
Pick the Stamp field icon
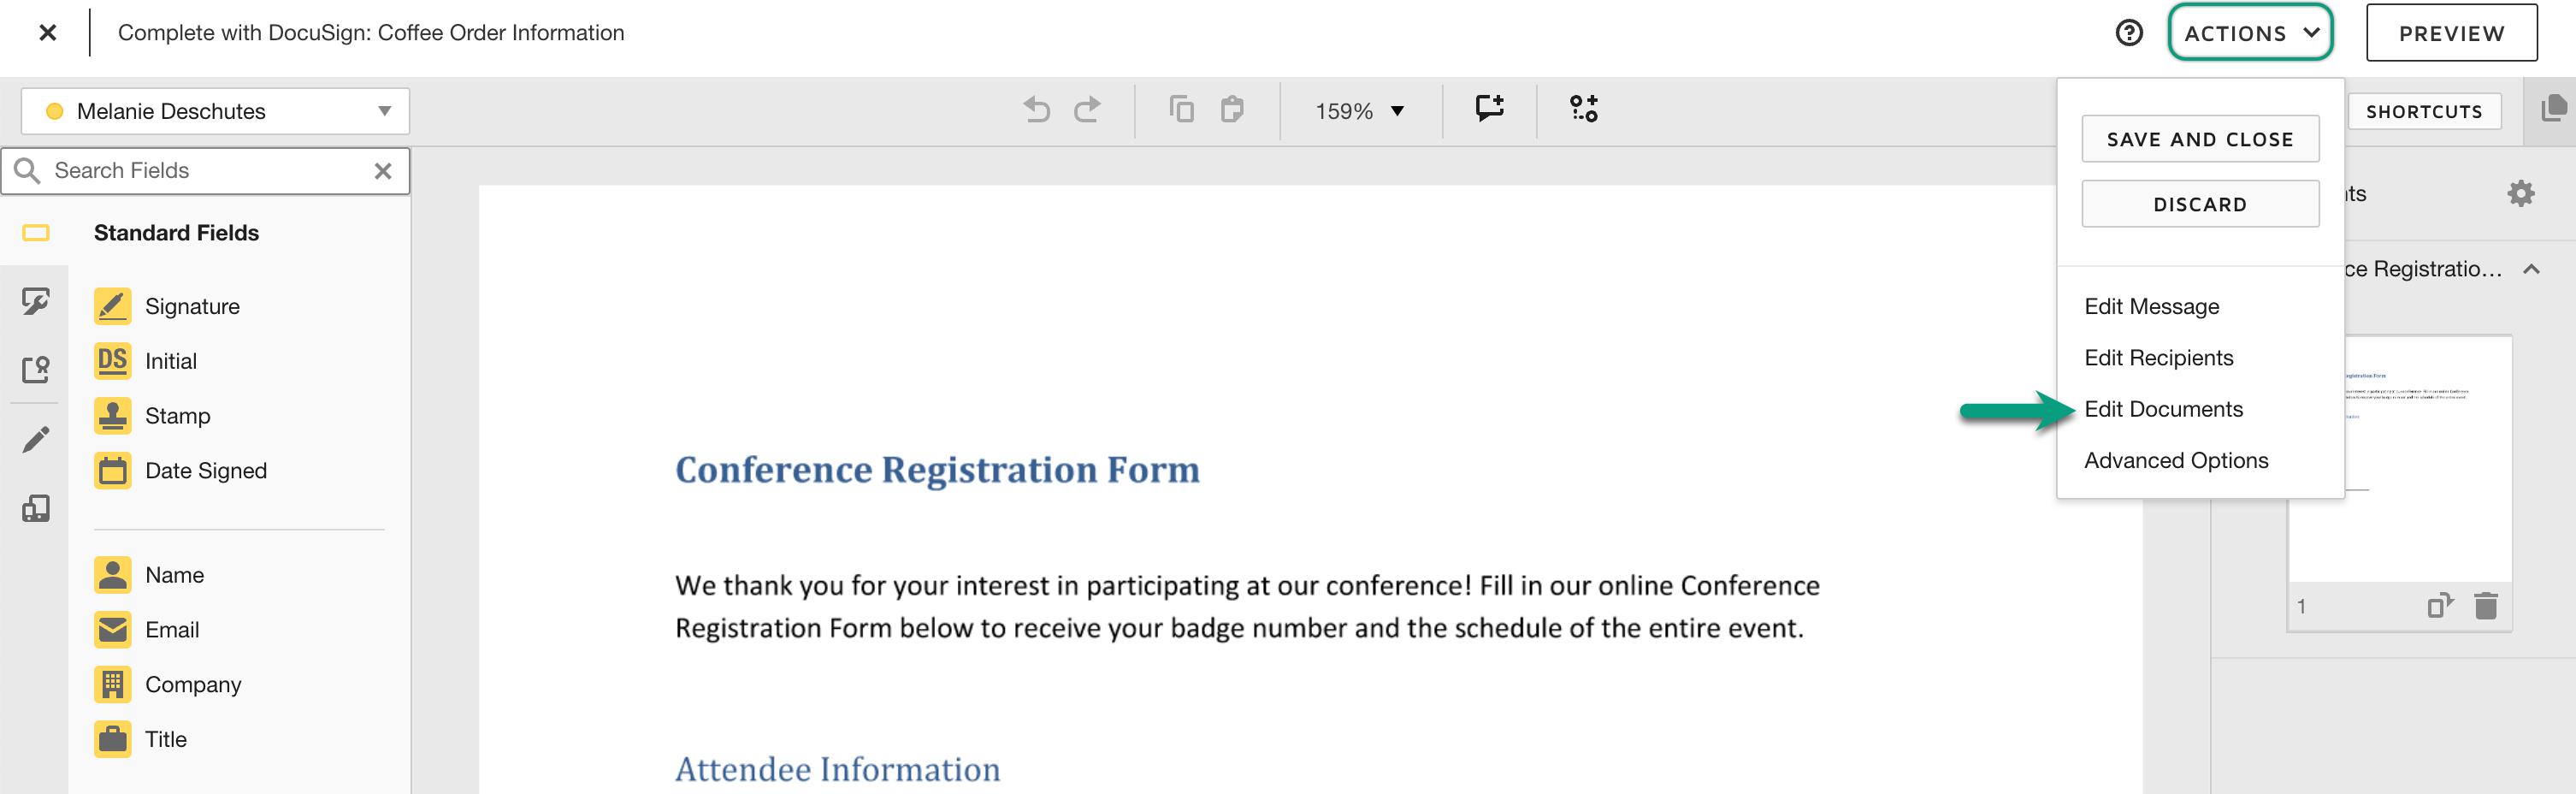113,416
